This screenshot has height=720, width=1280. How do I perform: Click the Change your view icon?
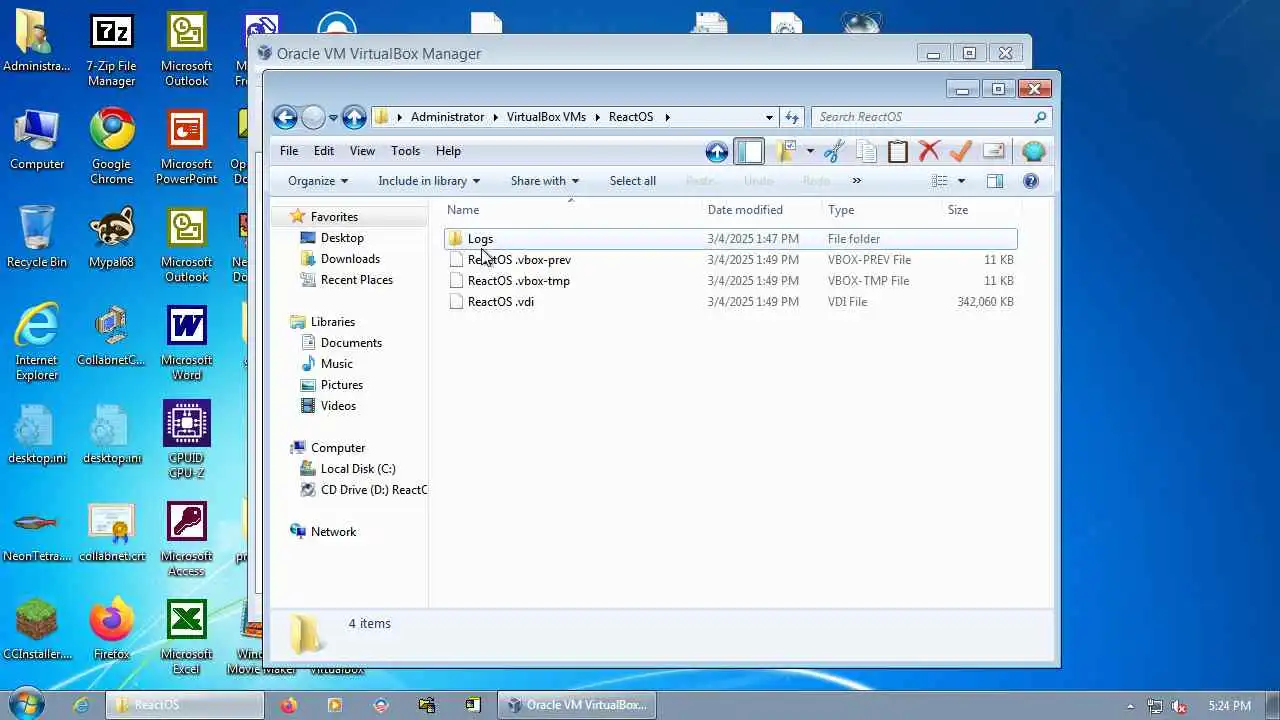point(939,181)
